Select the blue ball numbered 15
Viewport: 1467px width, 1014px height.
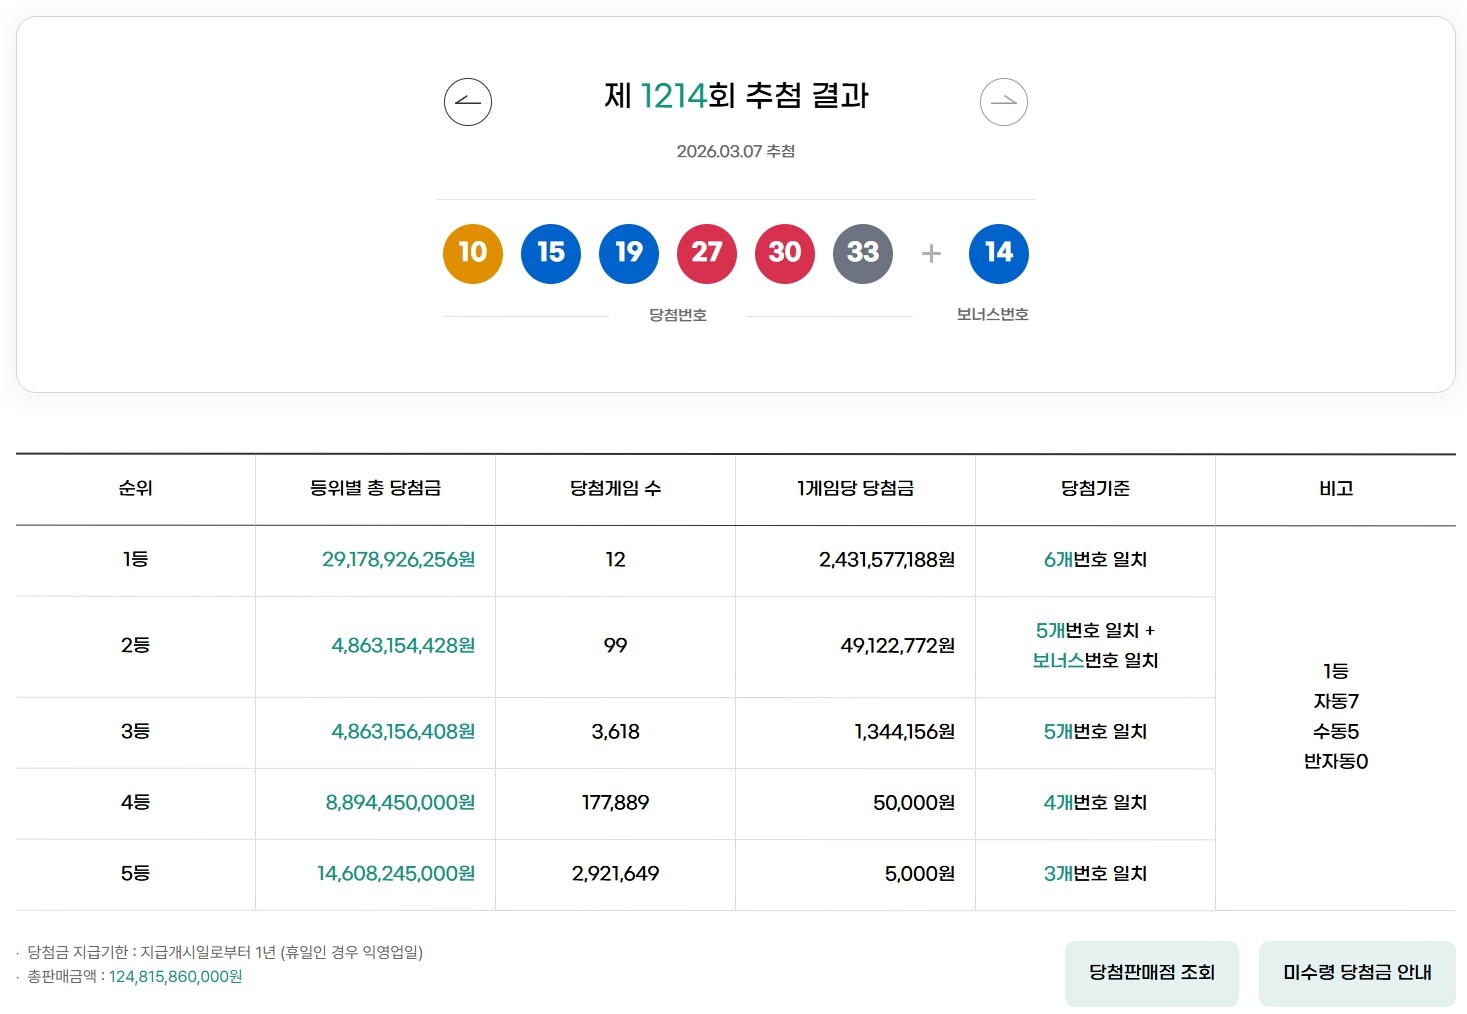coord(550,254)
